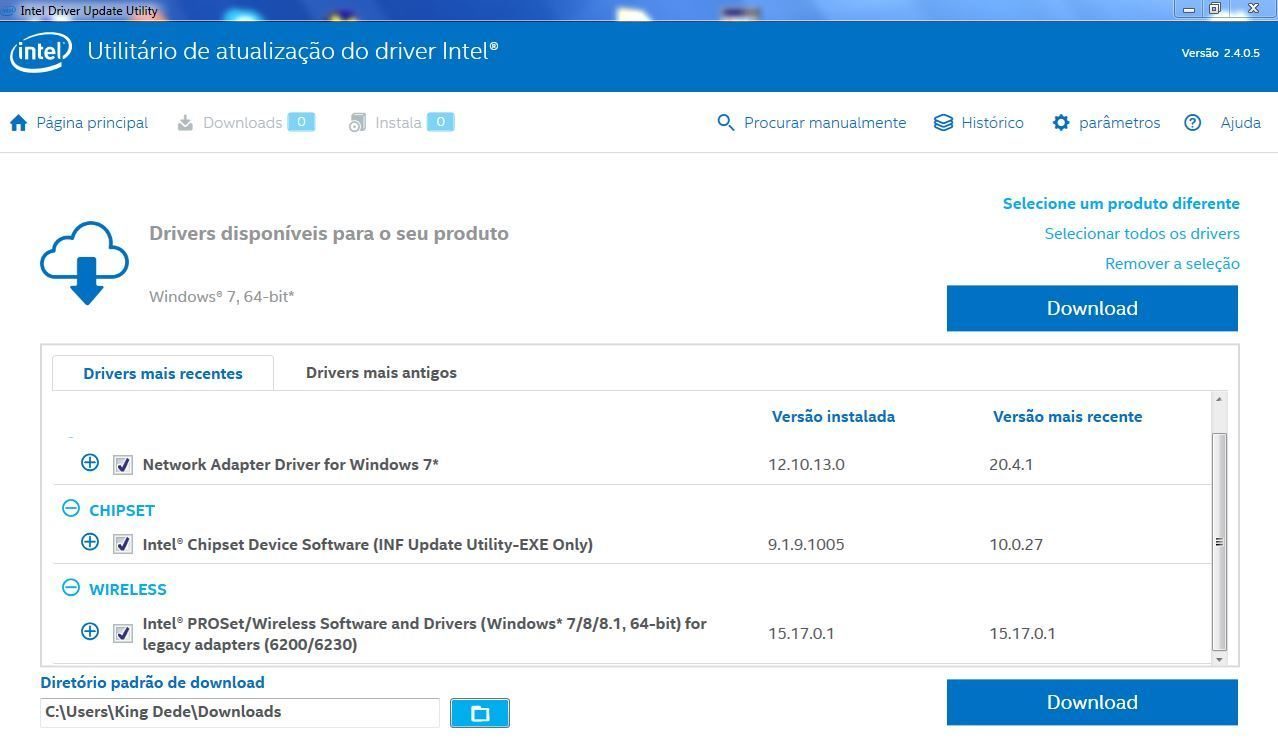Collapse the WIRELESS category
The width and height of the screenshot is (1278, 753).
click(70, 588)
